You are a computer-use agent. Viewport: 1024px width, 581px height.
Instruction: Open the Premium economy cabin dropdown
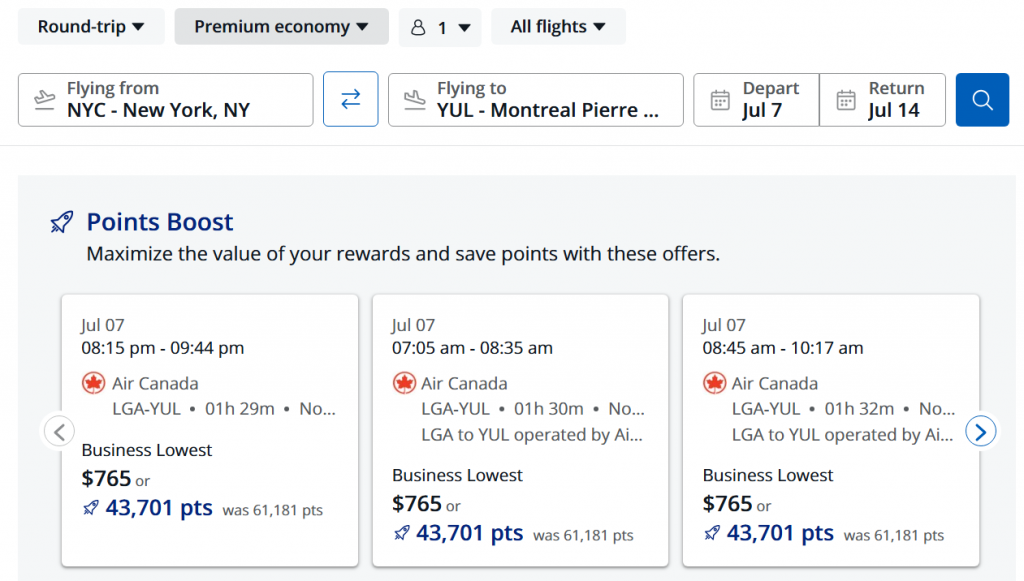point(281,27)
